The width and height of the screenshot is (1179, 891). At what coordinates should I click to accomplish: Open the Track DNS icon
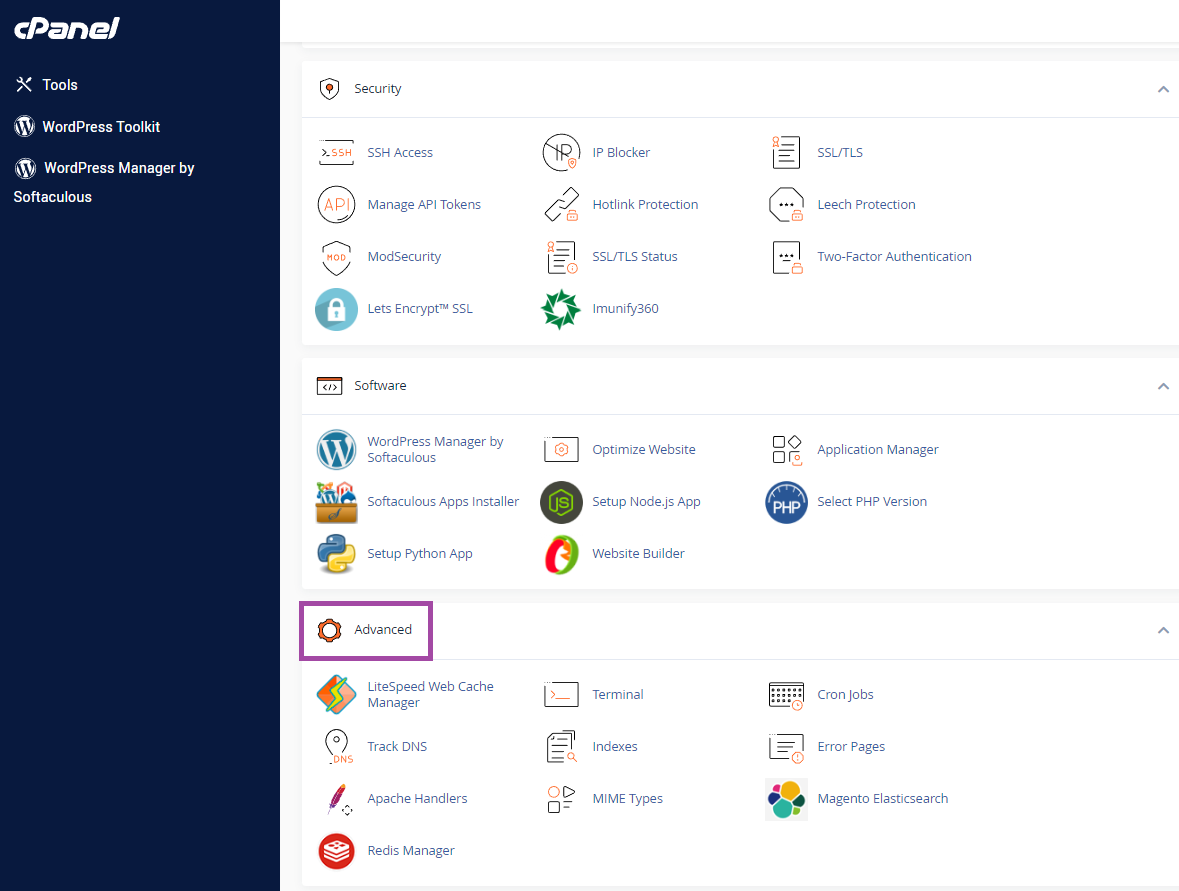tap(338, 747)
